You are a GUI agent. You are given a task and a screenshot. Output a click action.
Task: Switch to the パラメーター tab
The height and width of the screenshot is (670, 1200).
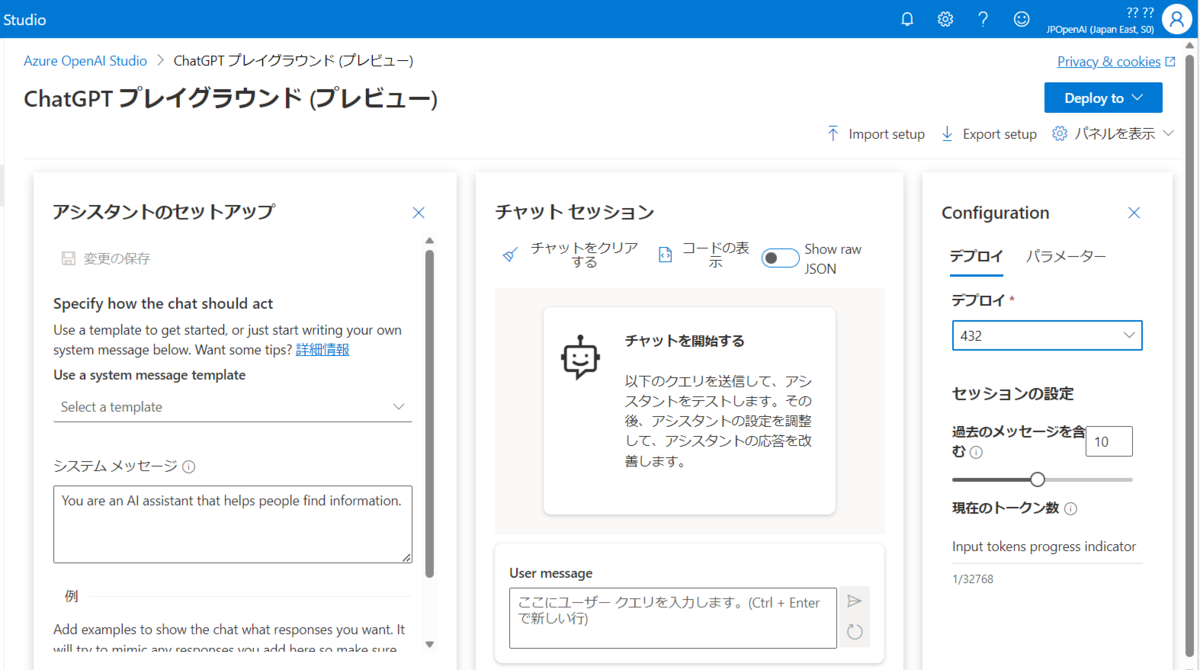click(1066, 256)
